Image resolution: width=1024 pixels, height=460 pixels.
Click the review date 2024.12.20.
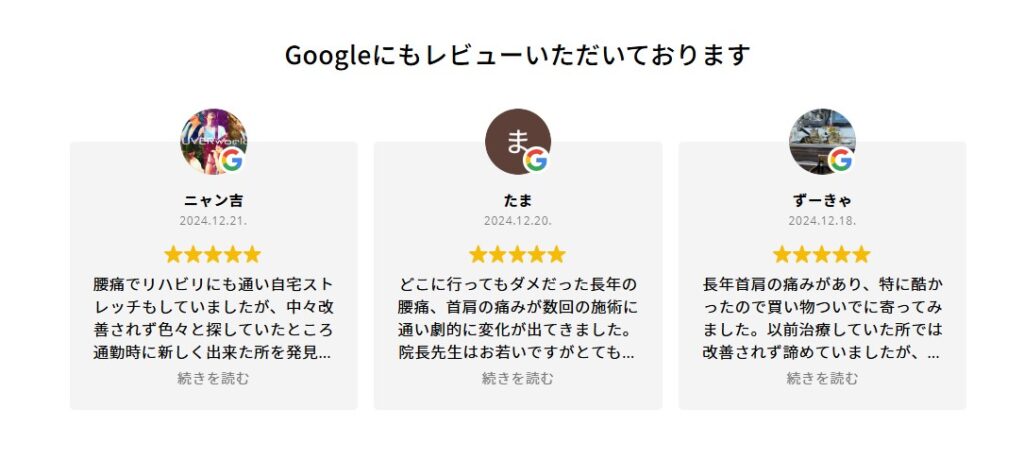pos(517,220)
